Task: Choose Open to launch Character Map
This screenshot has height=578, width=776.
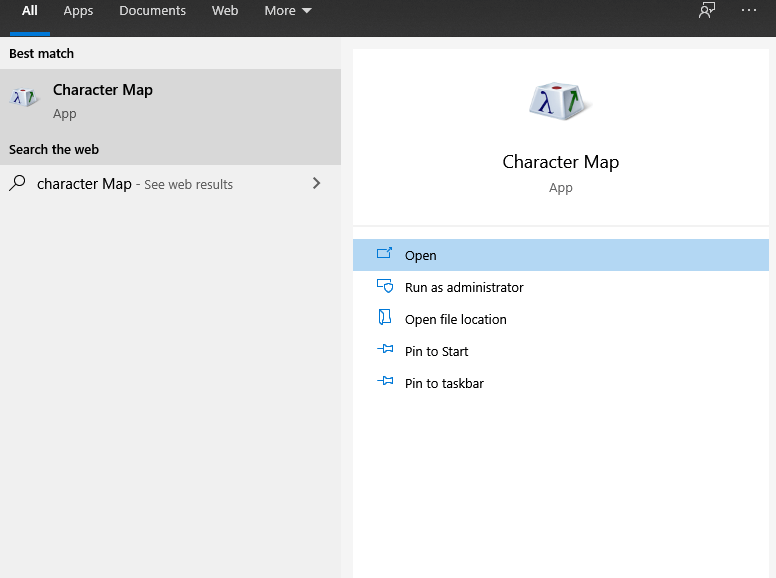Action: [421, 256]
